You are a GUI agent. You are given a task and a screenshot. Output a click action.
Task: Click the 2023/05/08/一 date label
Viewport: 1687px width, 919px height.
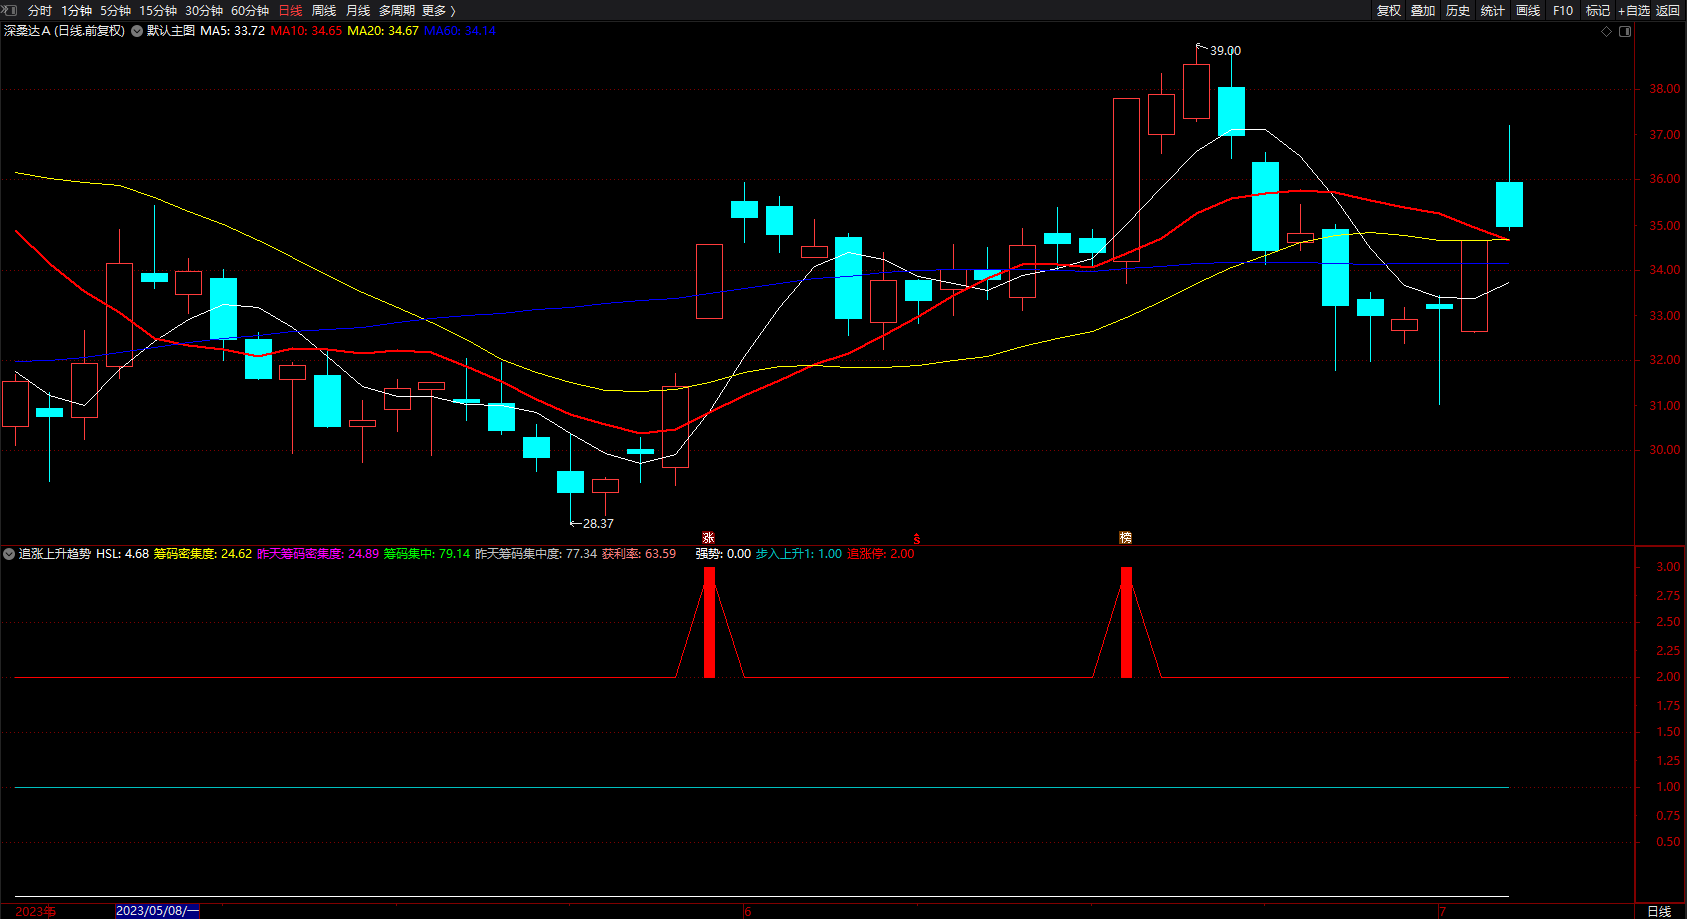click(157, 911)
